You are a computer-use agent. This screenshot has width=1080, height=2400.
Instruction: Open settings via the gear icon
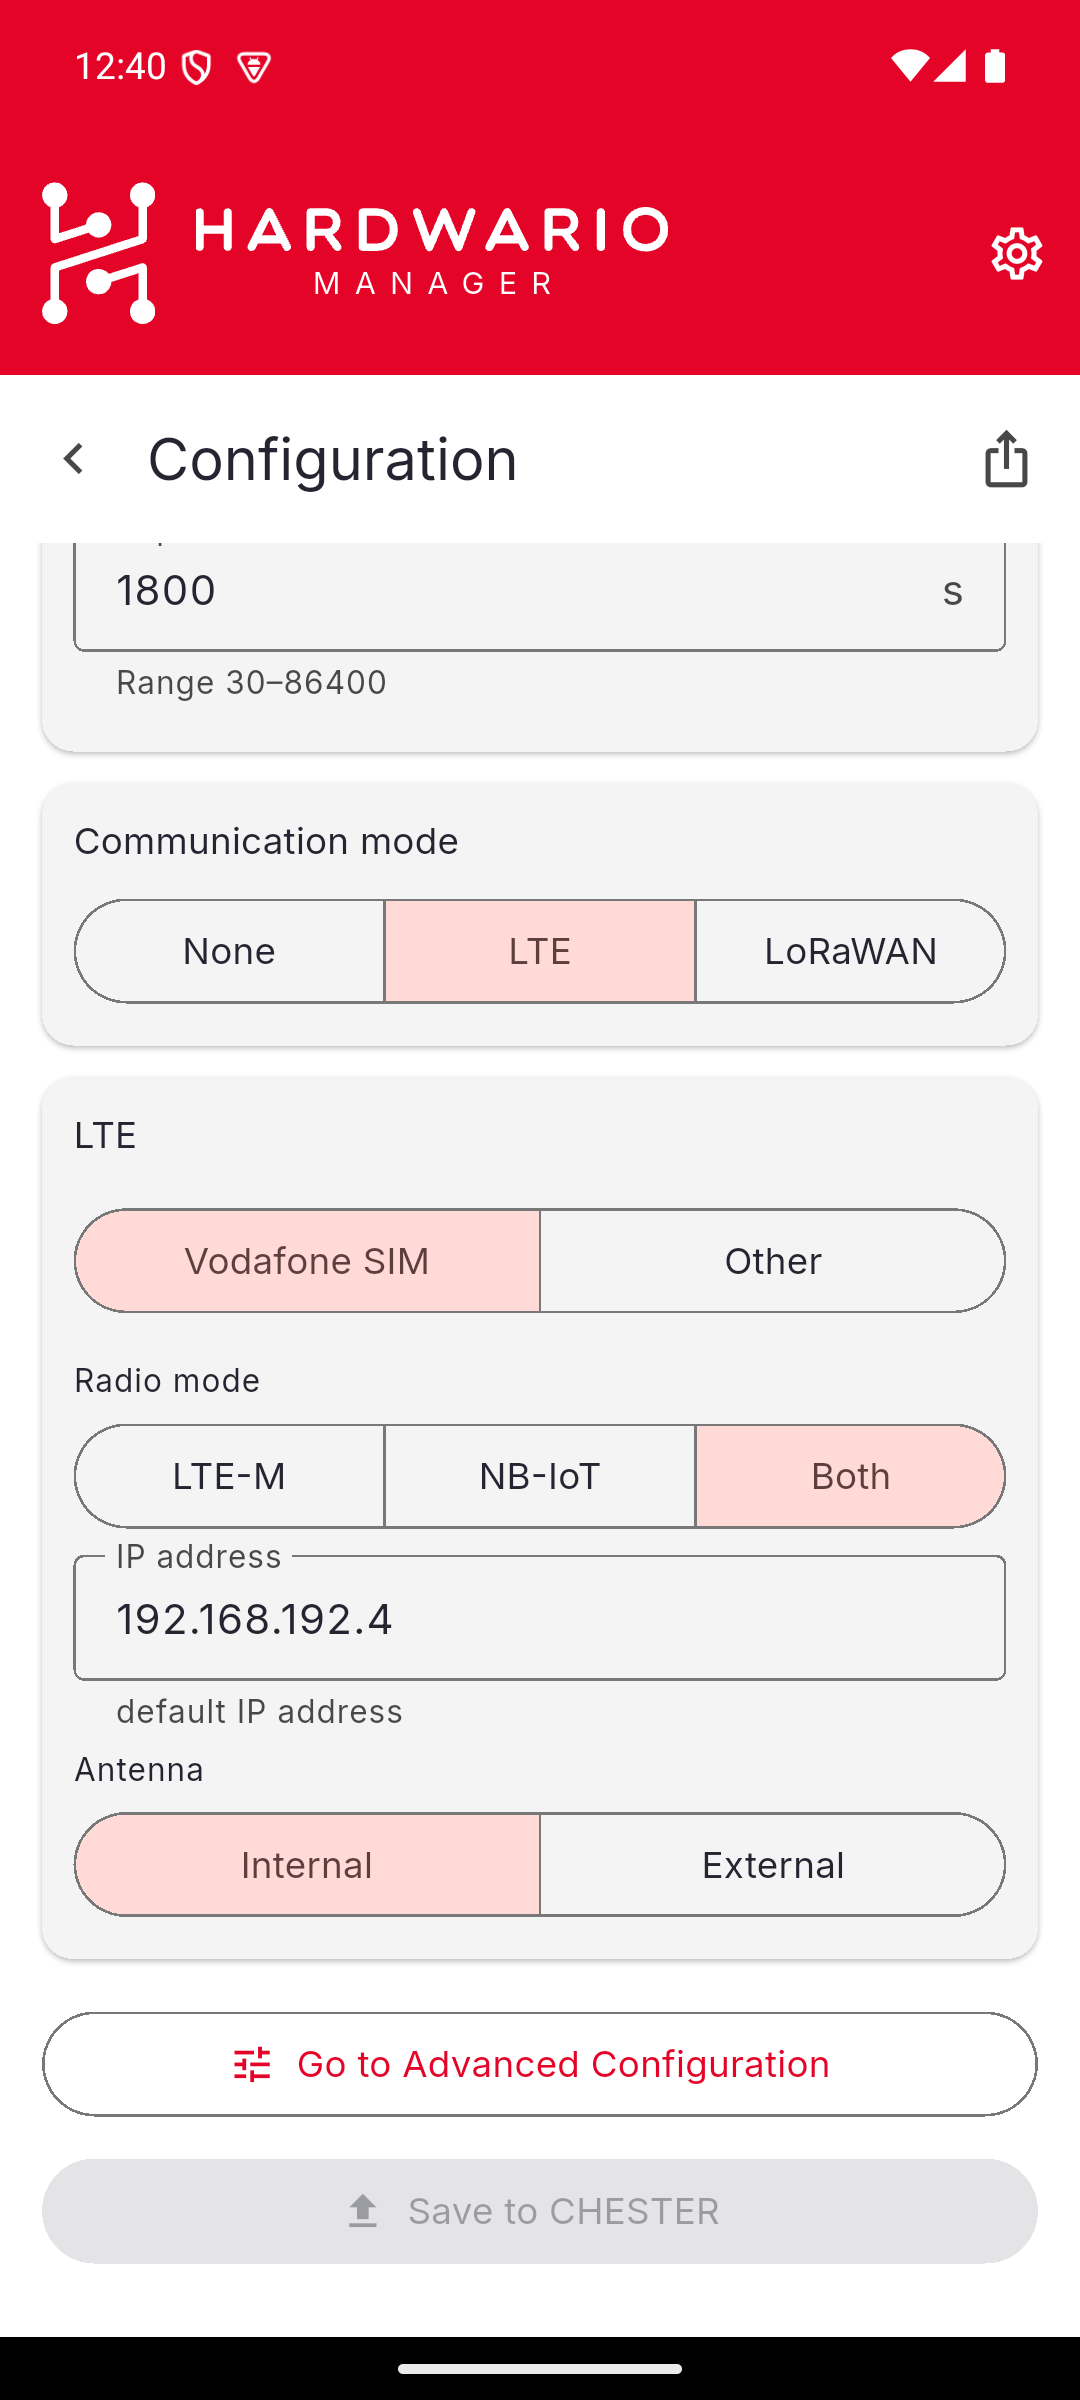click(1017, 254)
